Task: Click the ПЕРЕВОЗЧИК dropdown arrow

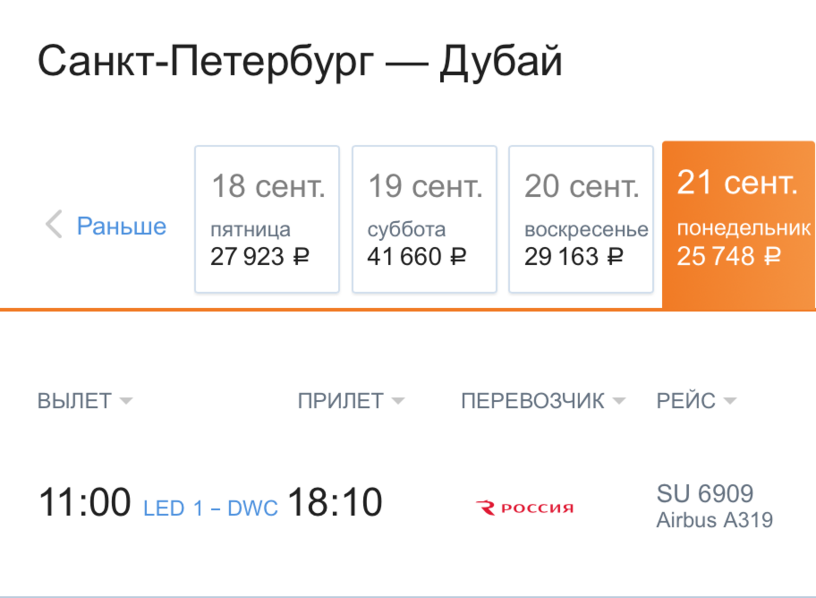Action: click(x=619, y=401)
